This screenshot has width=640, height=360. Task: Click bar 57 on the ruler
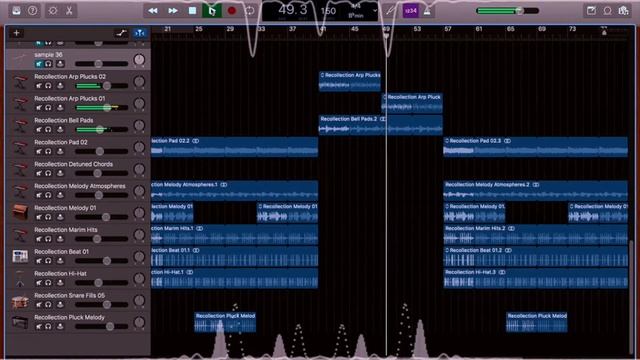coord(447,29)
